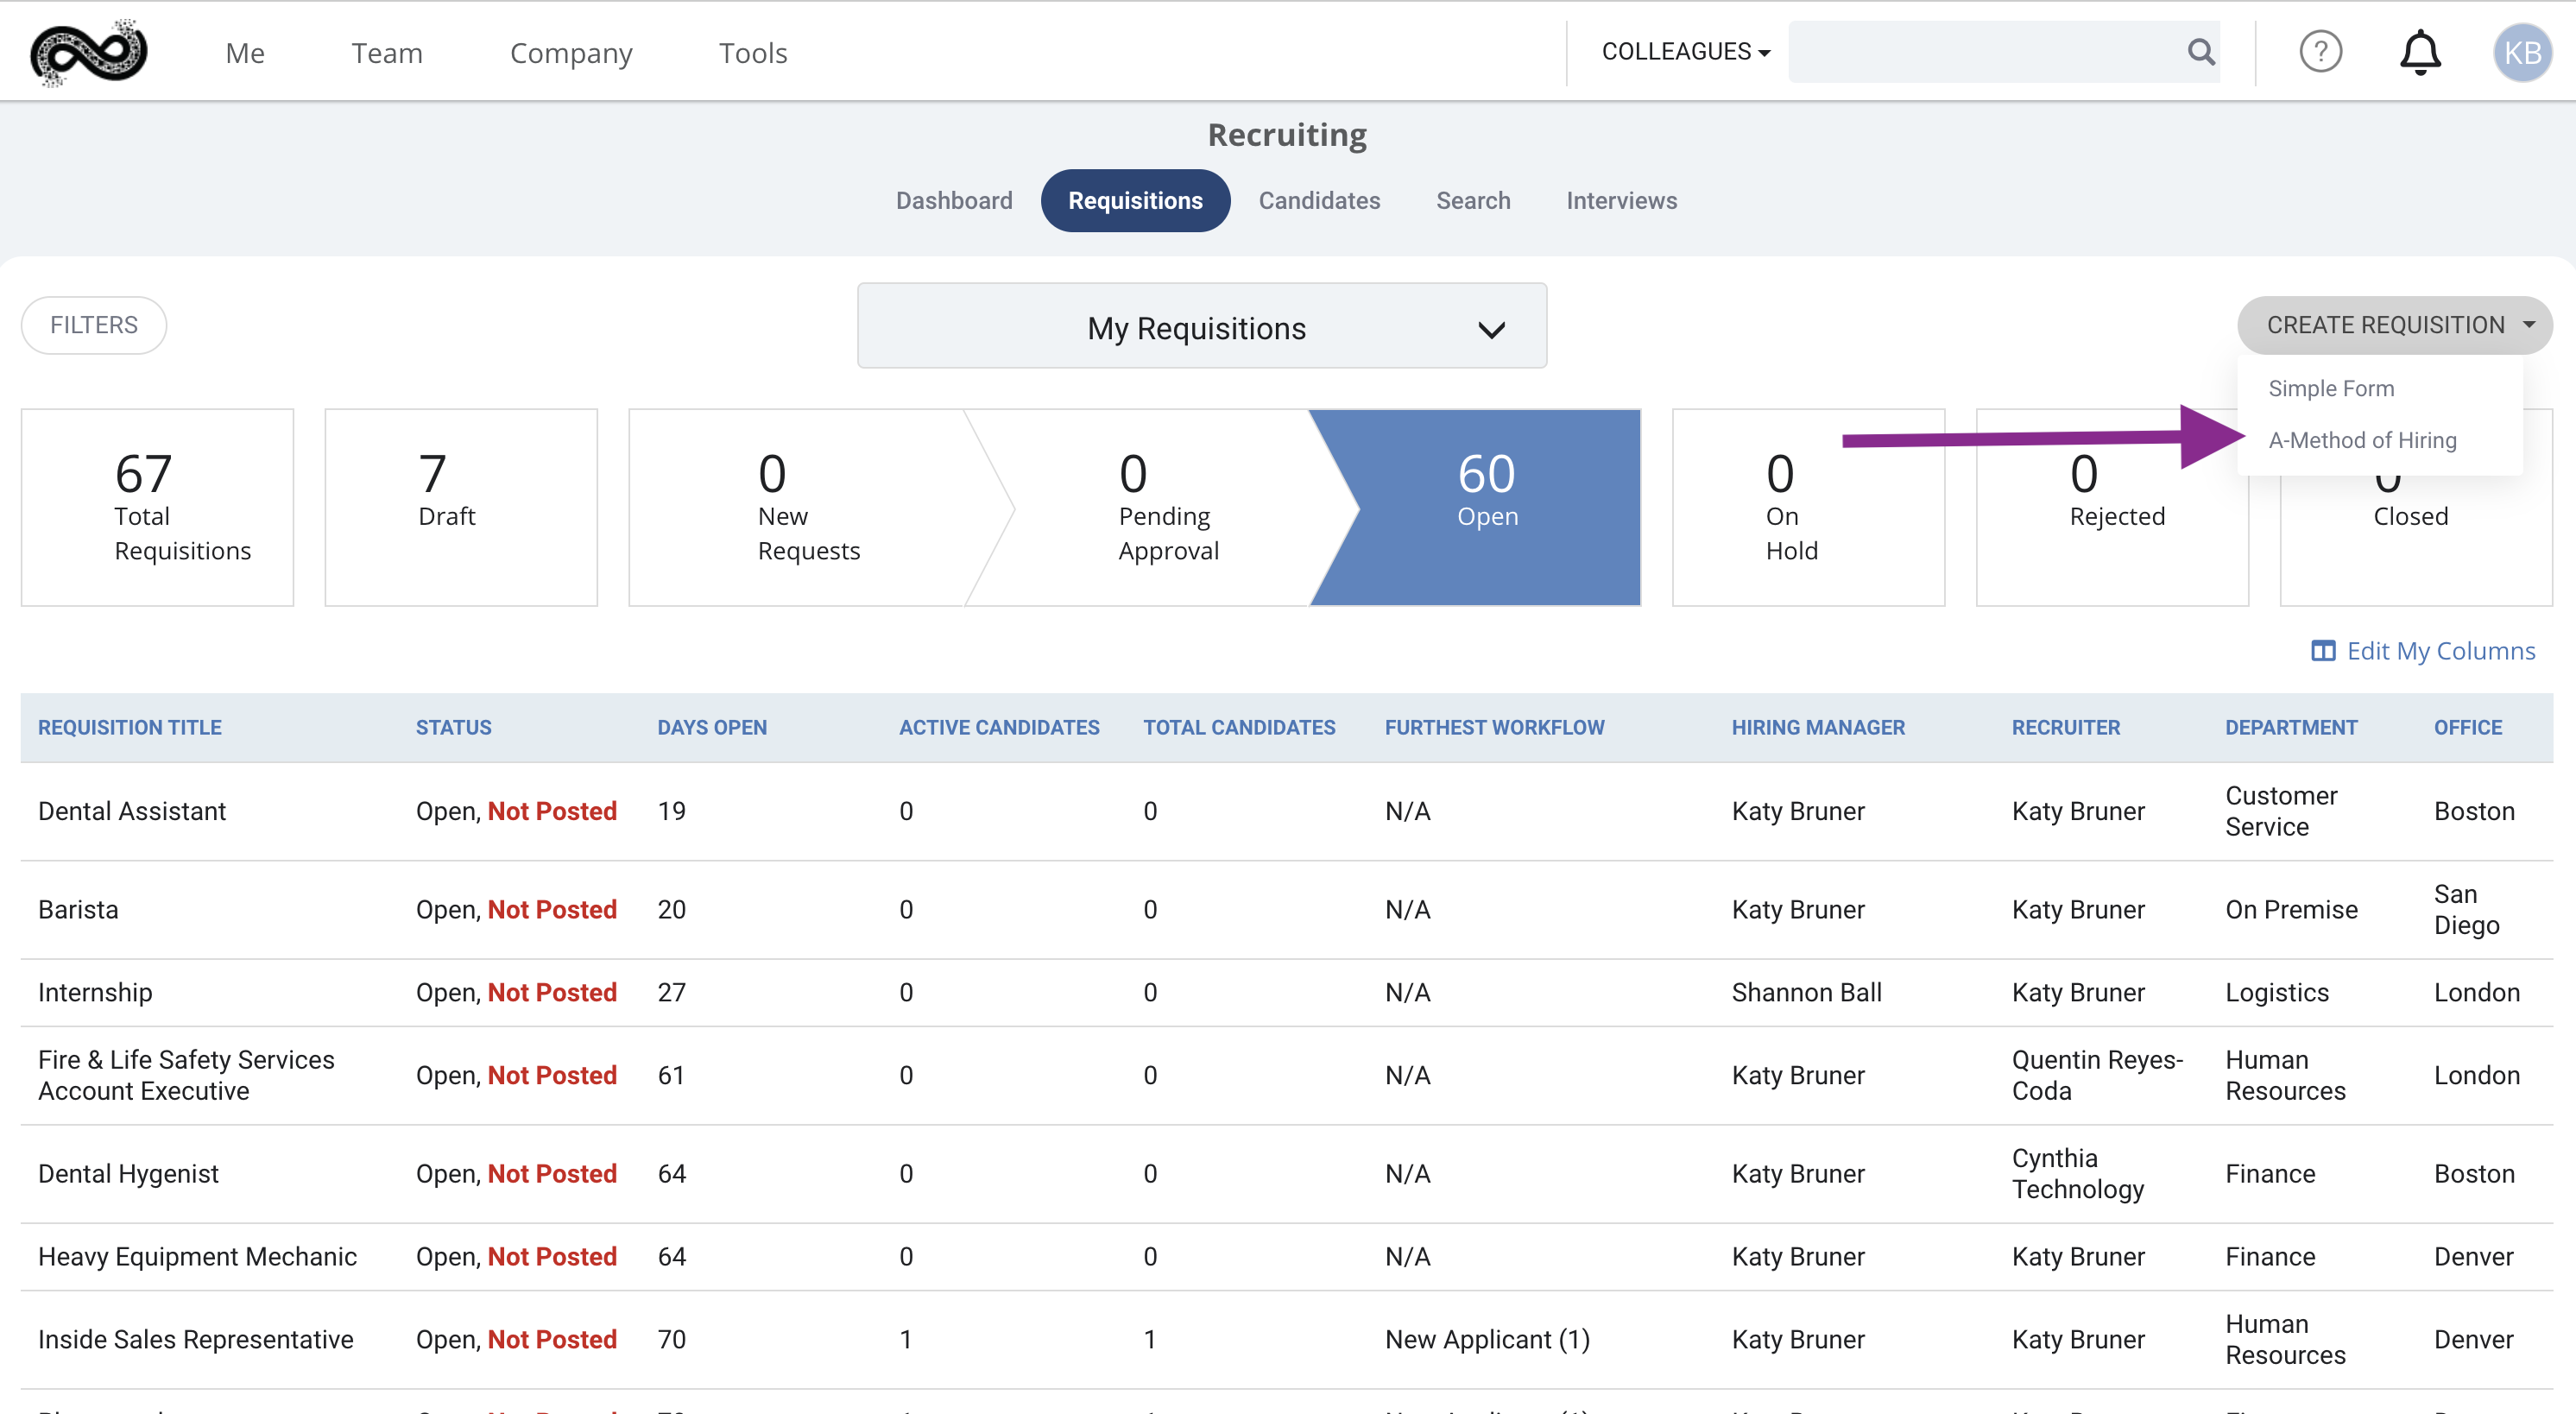Open the notifications bell

(x=2420, y=52)
